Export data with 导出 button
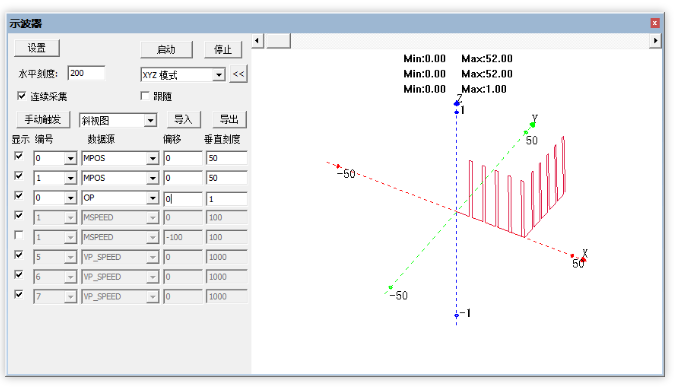 click(230, 119)
